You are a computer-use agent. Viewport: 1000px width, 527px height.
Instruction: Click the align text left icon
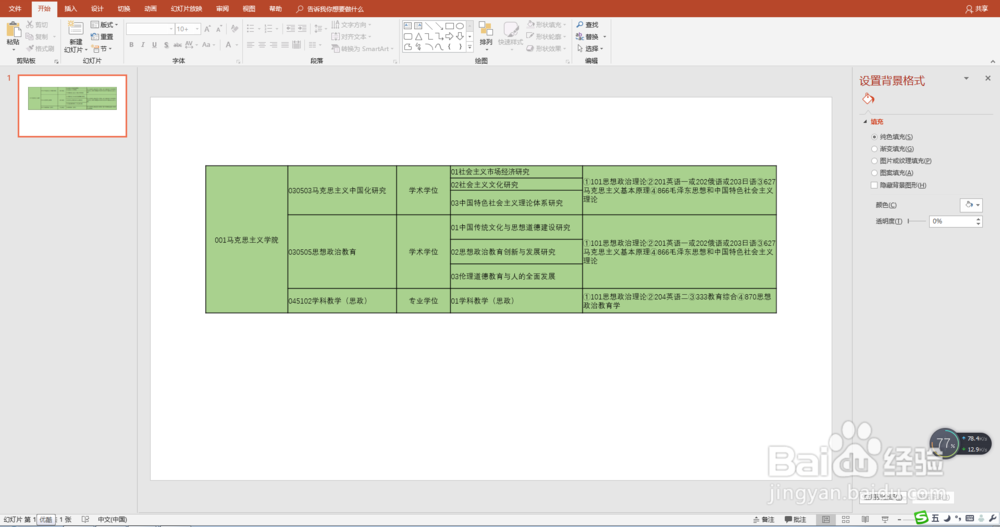pos(251,45)
